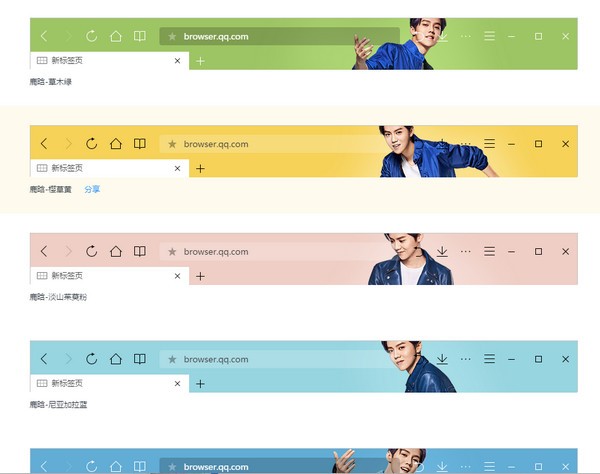This screenshot has height=474, width=600.
Task: Click browser.qq.com address bar in green theme
Action: pos(270,36)
